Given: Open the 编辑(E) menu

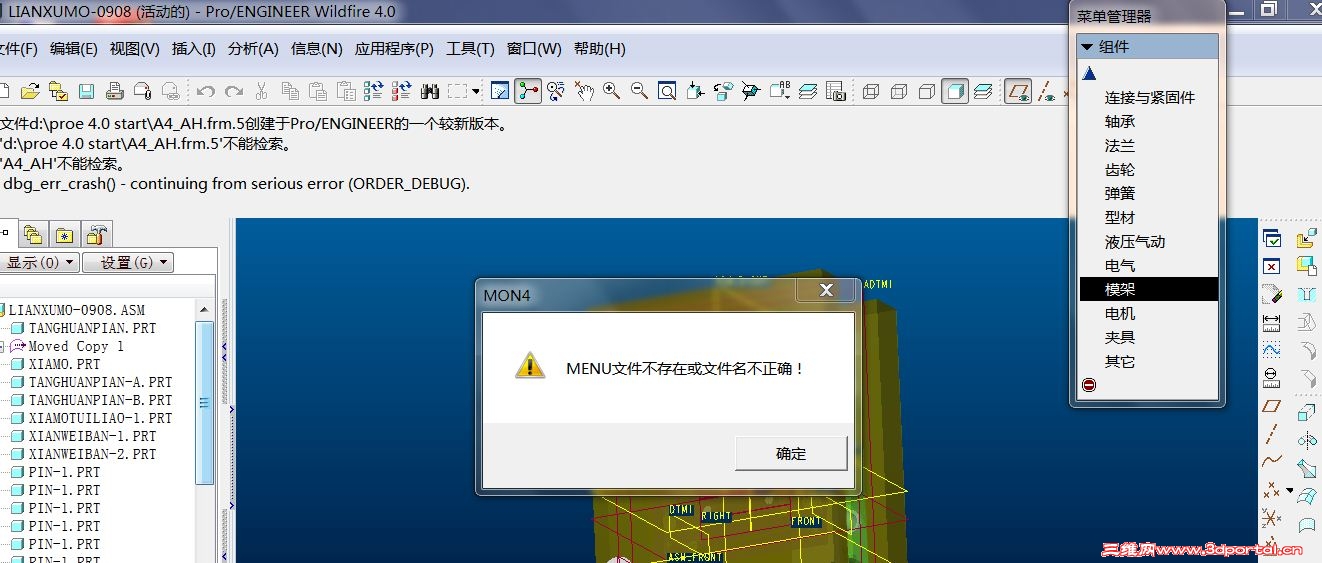Looking at the screenshot, I should [74, 48].
